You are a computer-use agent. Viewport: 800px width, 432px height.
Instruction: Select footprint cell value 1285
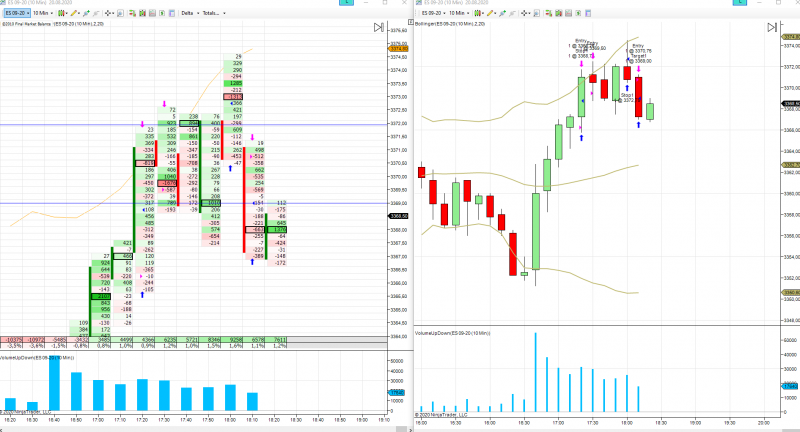click(234, 83)
